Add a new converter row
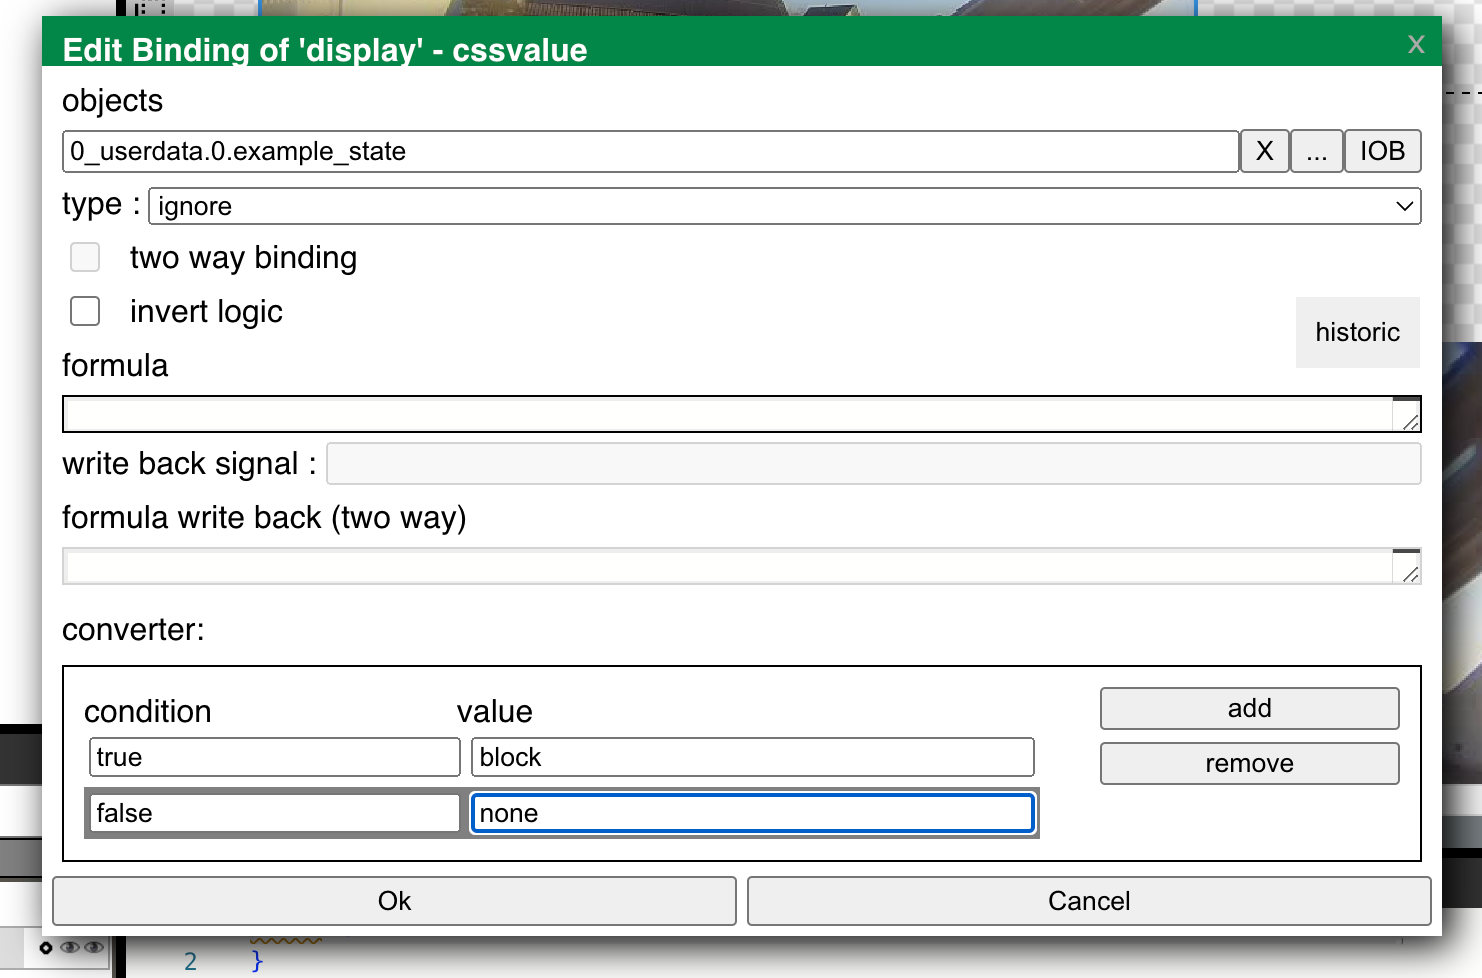Viewport: 1482px width, 978px height. [x=1249, y=708]
